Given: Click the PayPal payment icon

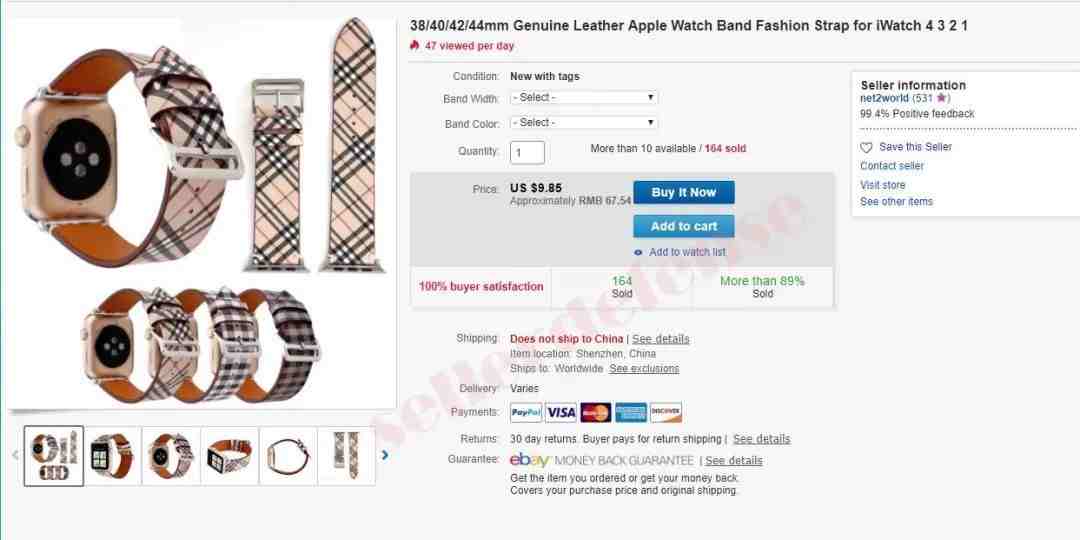Looking at the screenshot, I should click(x=526, y=413).
